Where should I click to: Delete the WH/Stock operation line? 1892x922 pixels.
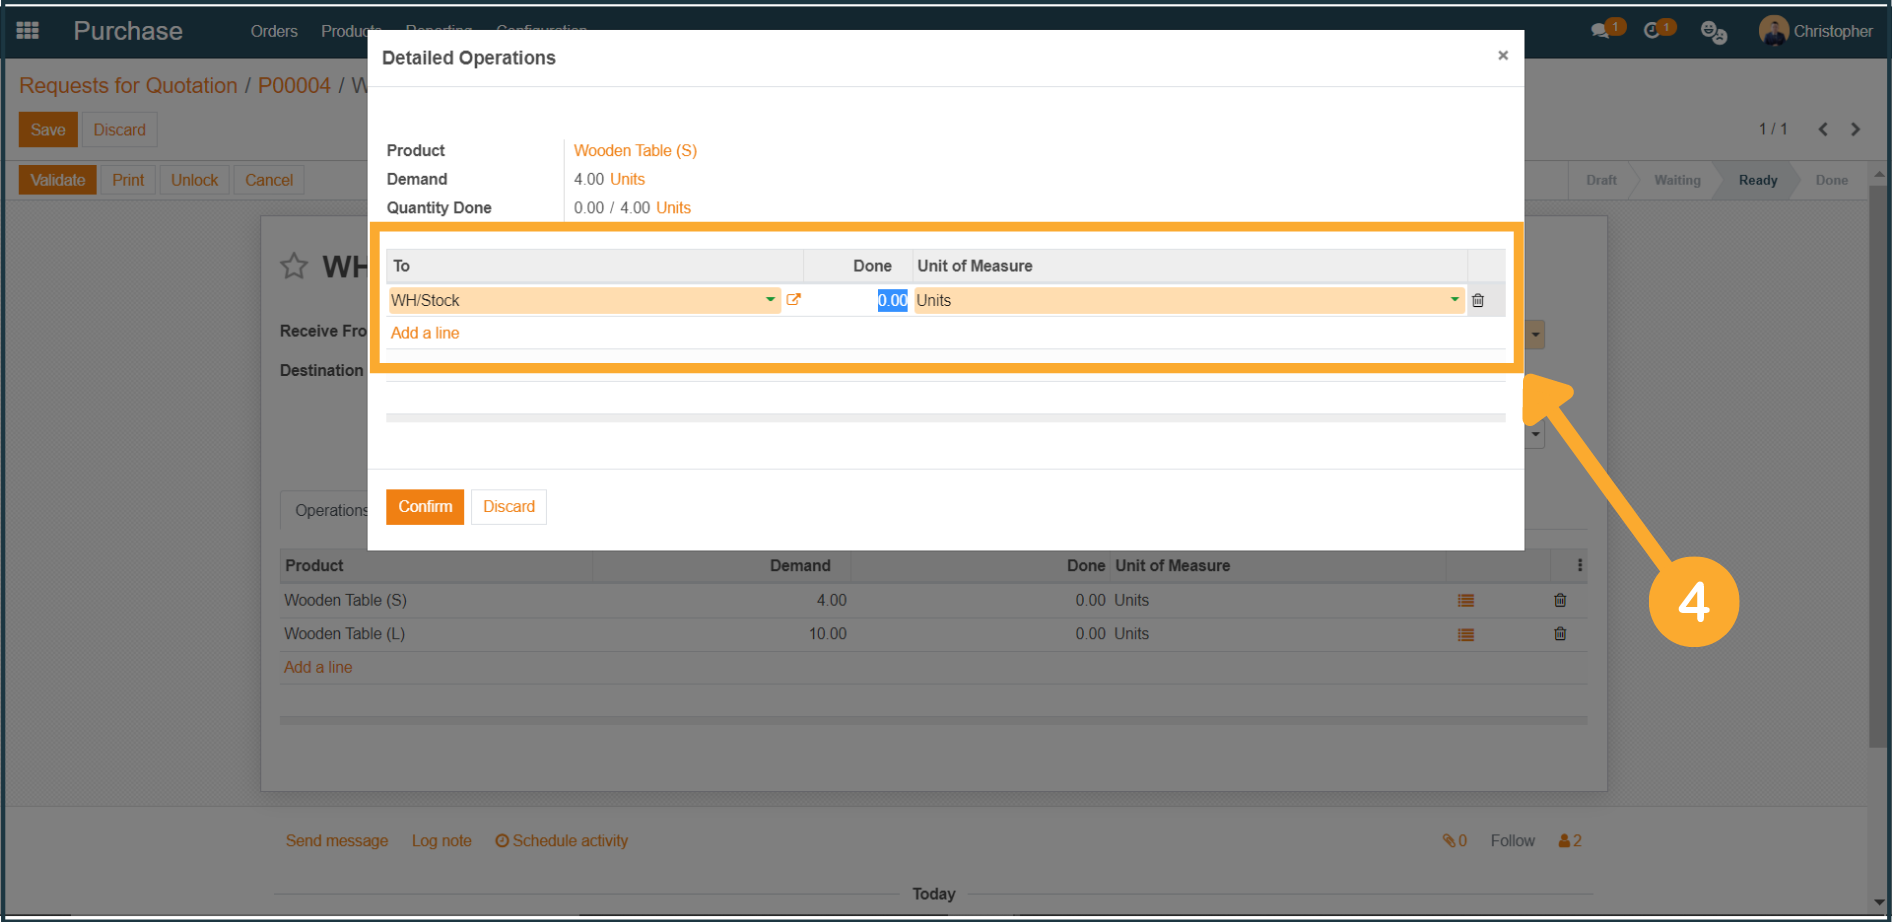coord(1477,300)
